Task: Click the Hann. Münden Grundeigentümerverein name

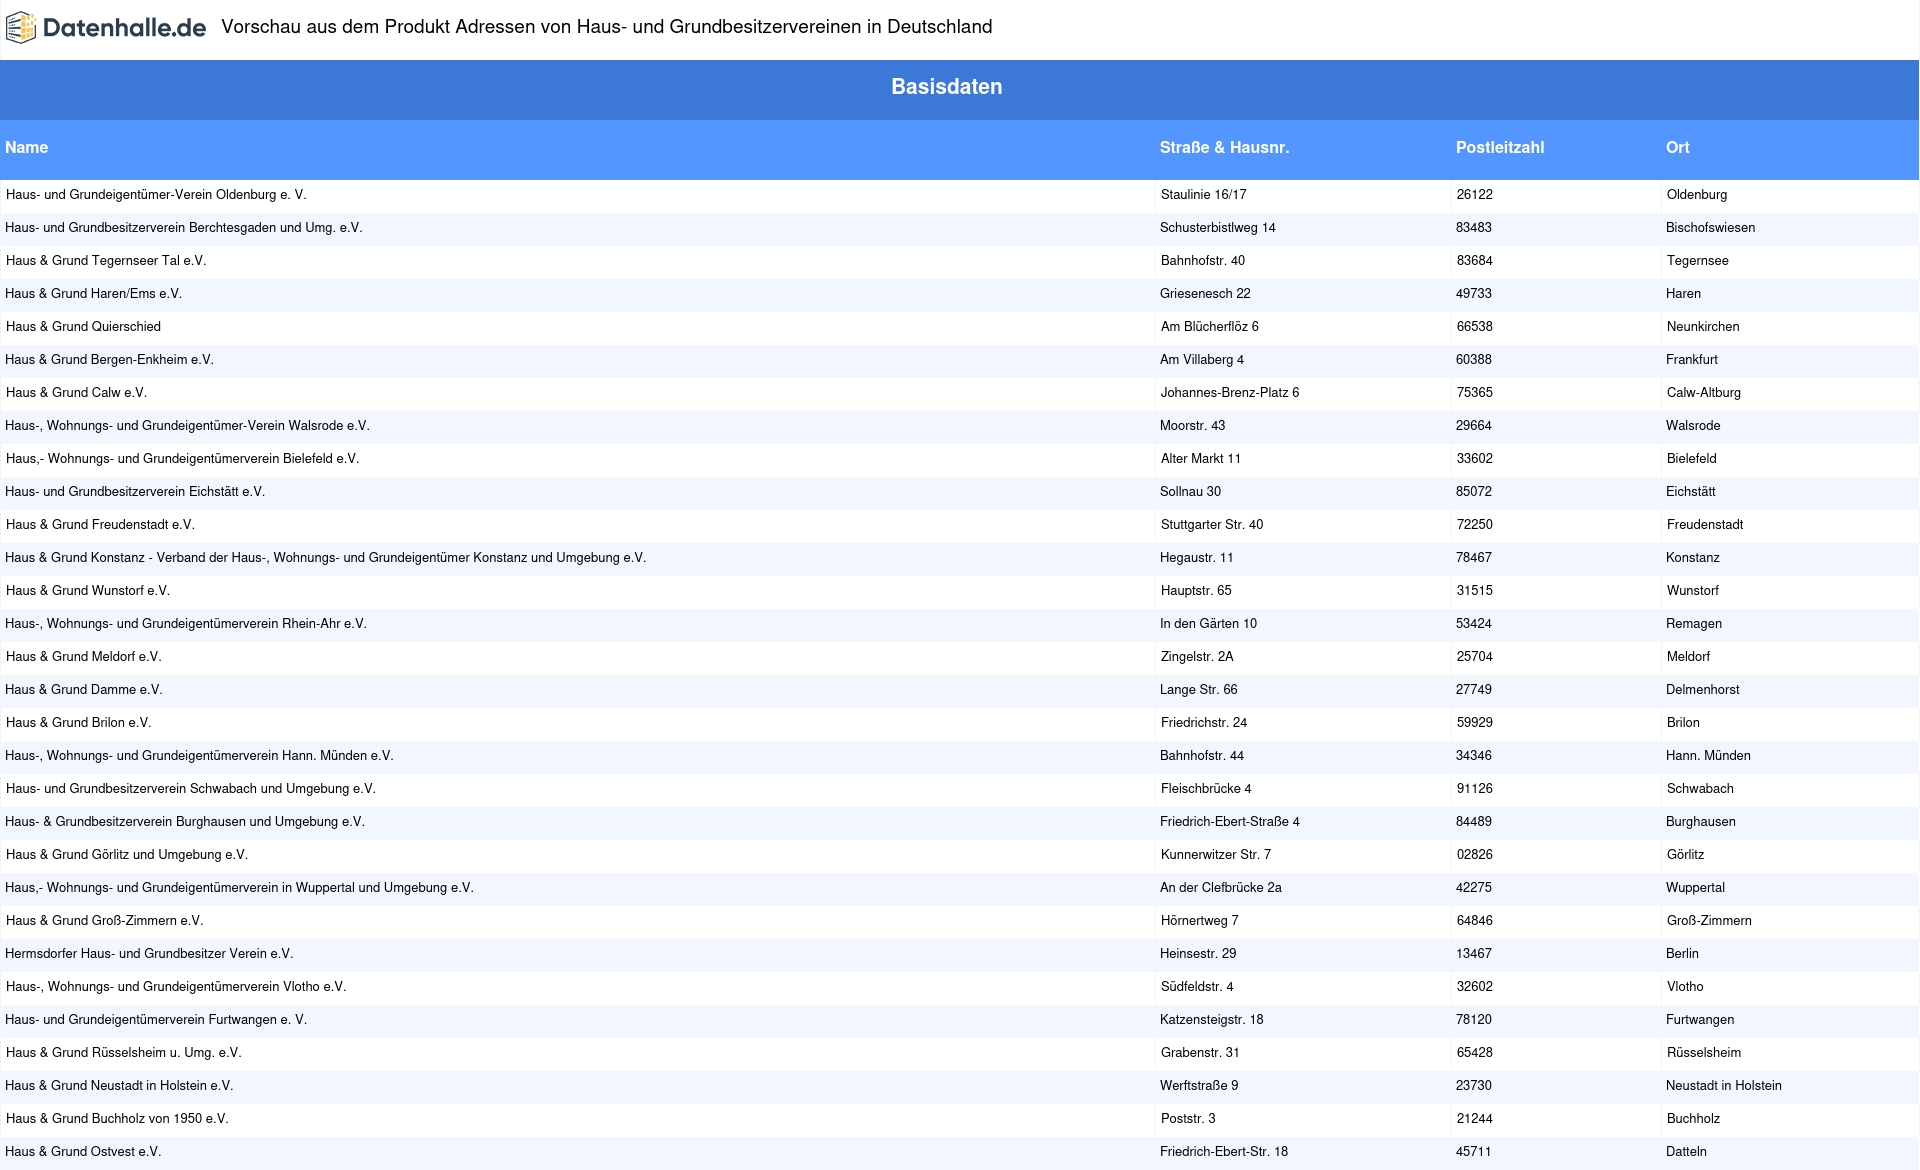Action: [x=199, y=756]
